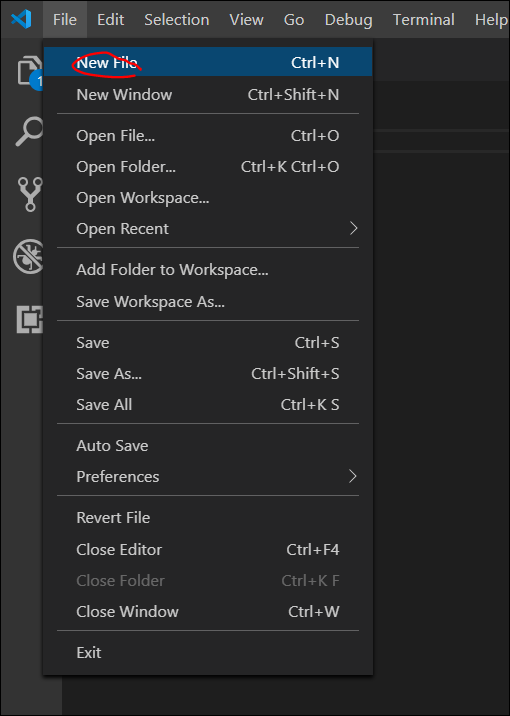Open the Debug menu

[348, 20]
